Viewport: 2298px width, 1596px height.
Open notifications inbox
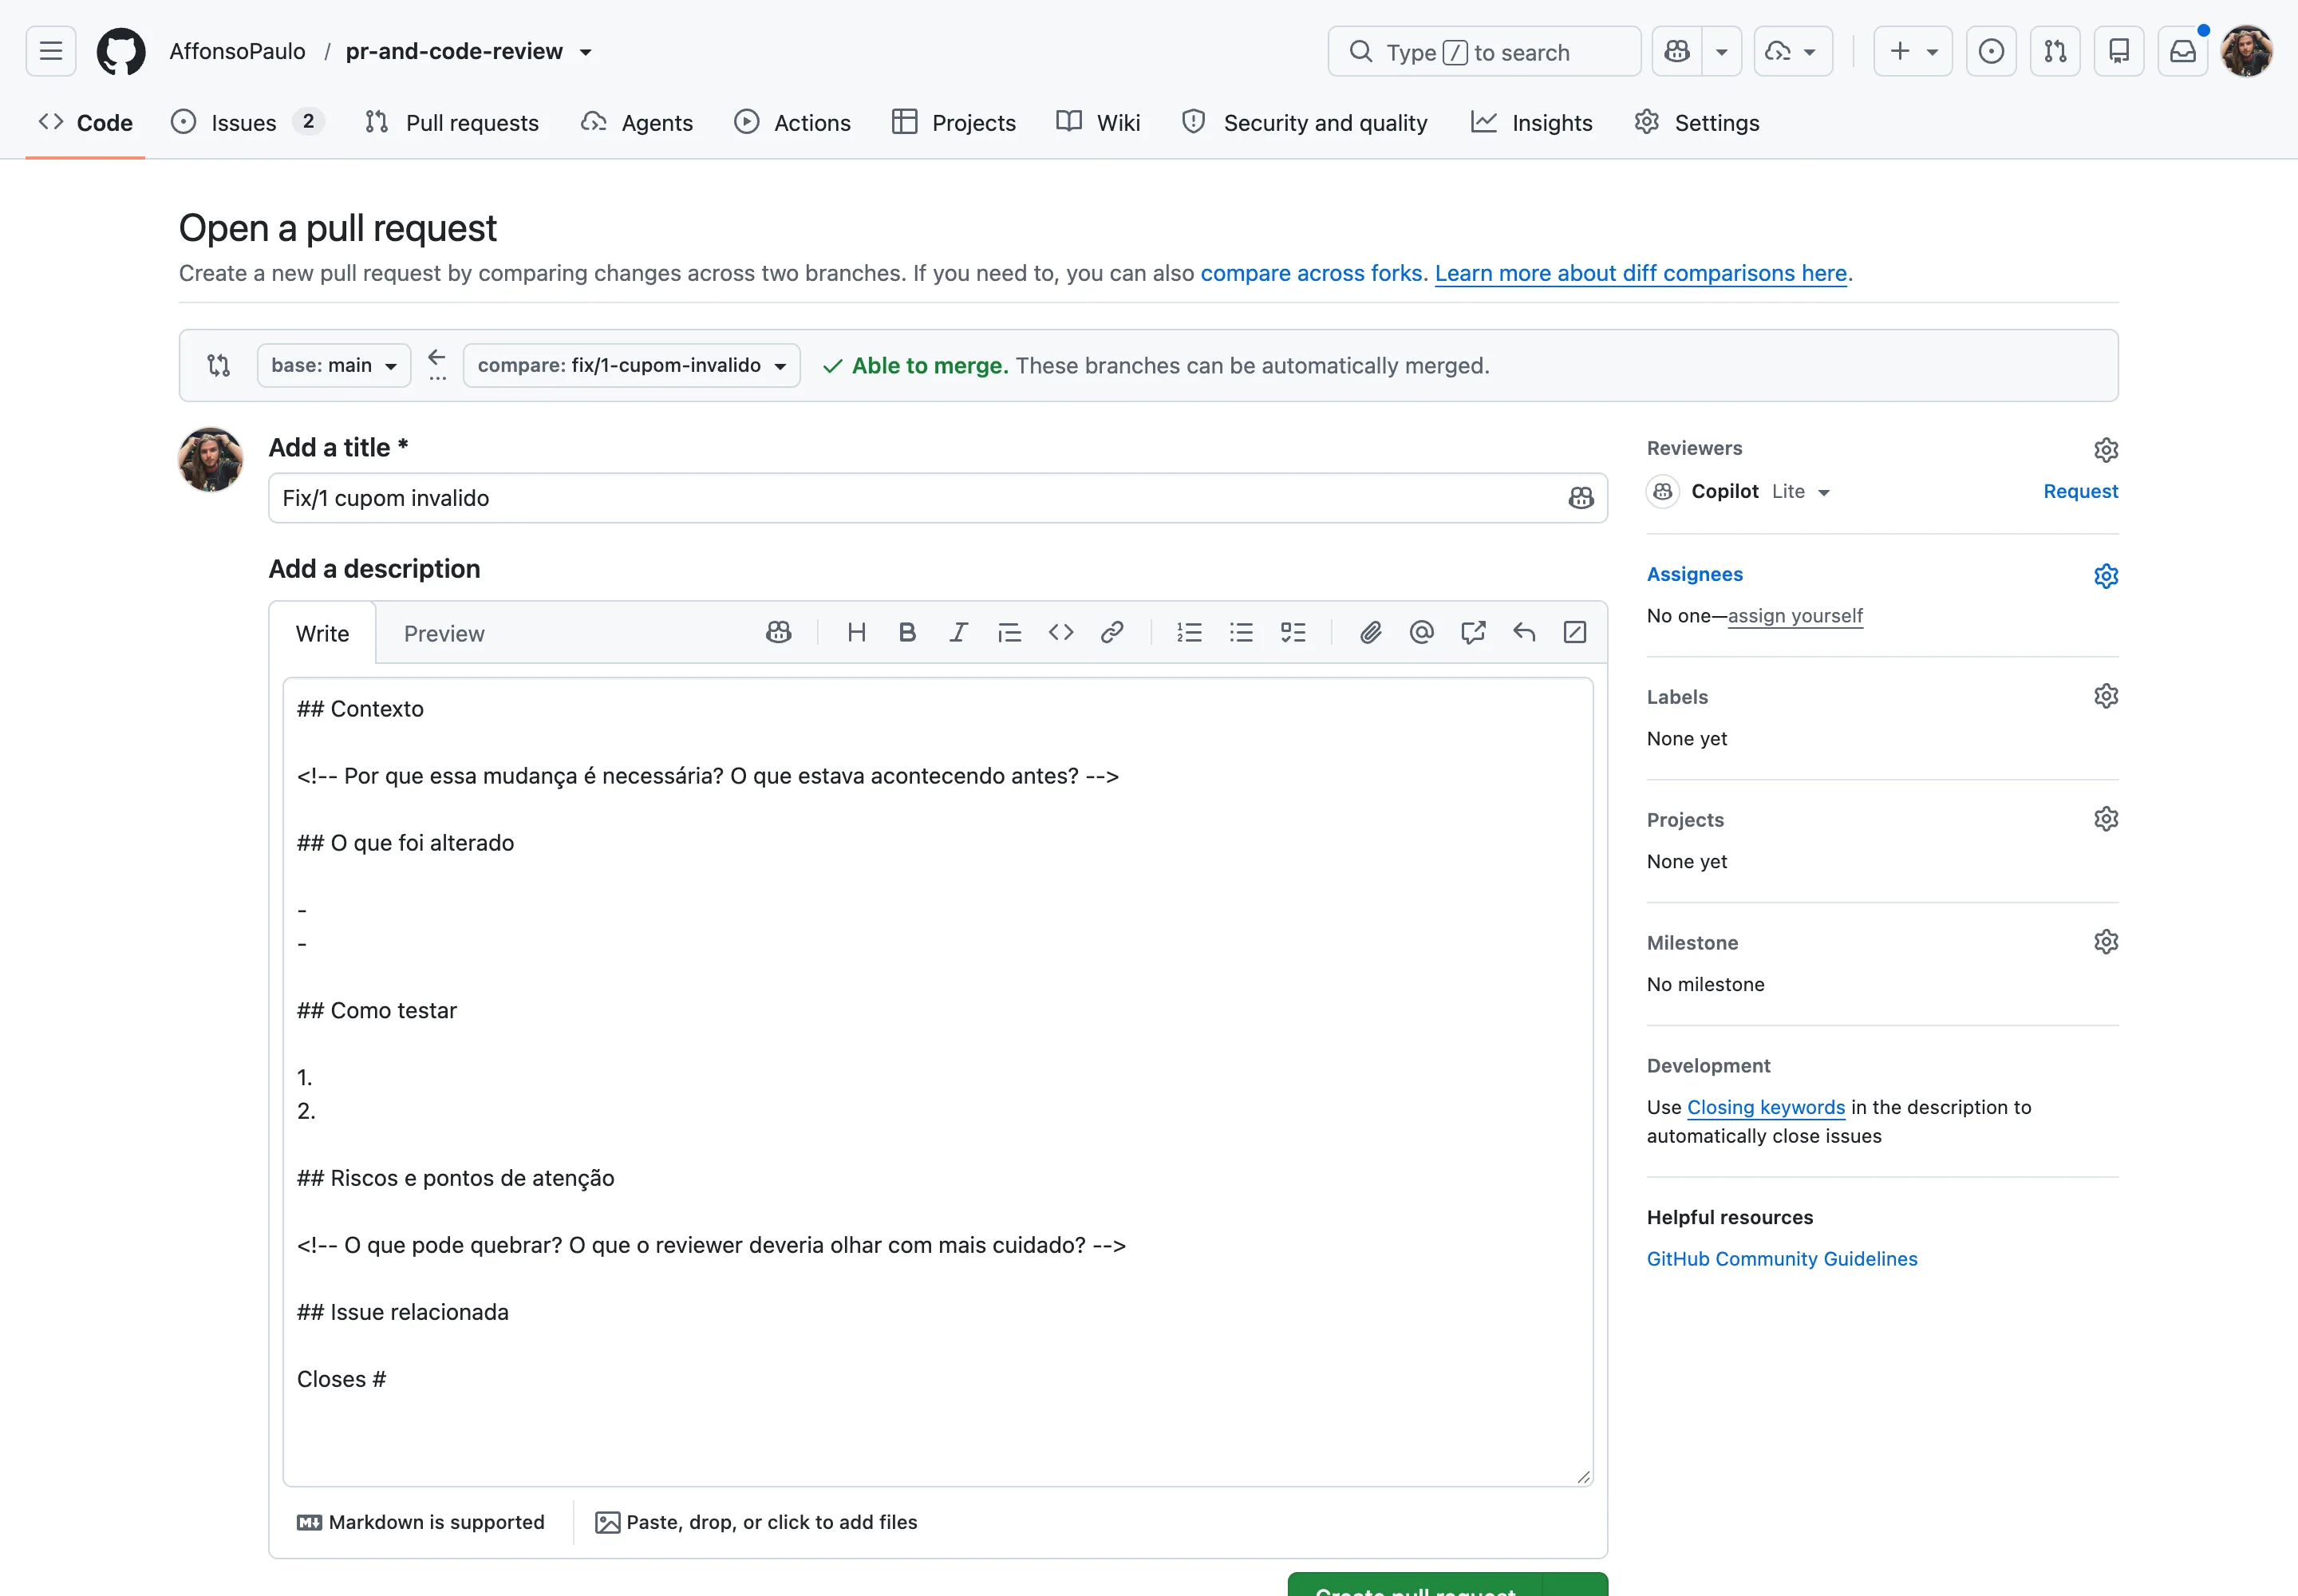click(x=2183, y=51)
